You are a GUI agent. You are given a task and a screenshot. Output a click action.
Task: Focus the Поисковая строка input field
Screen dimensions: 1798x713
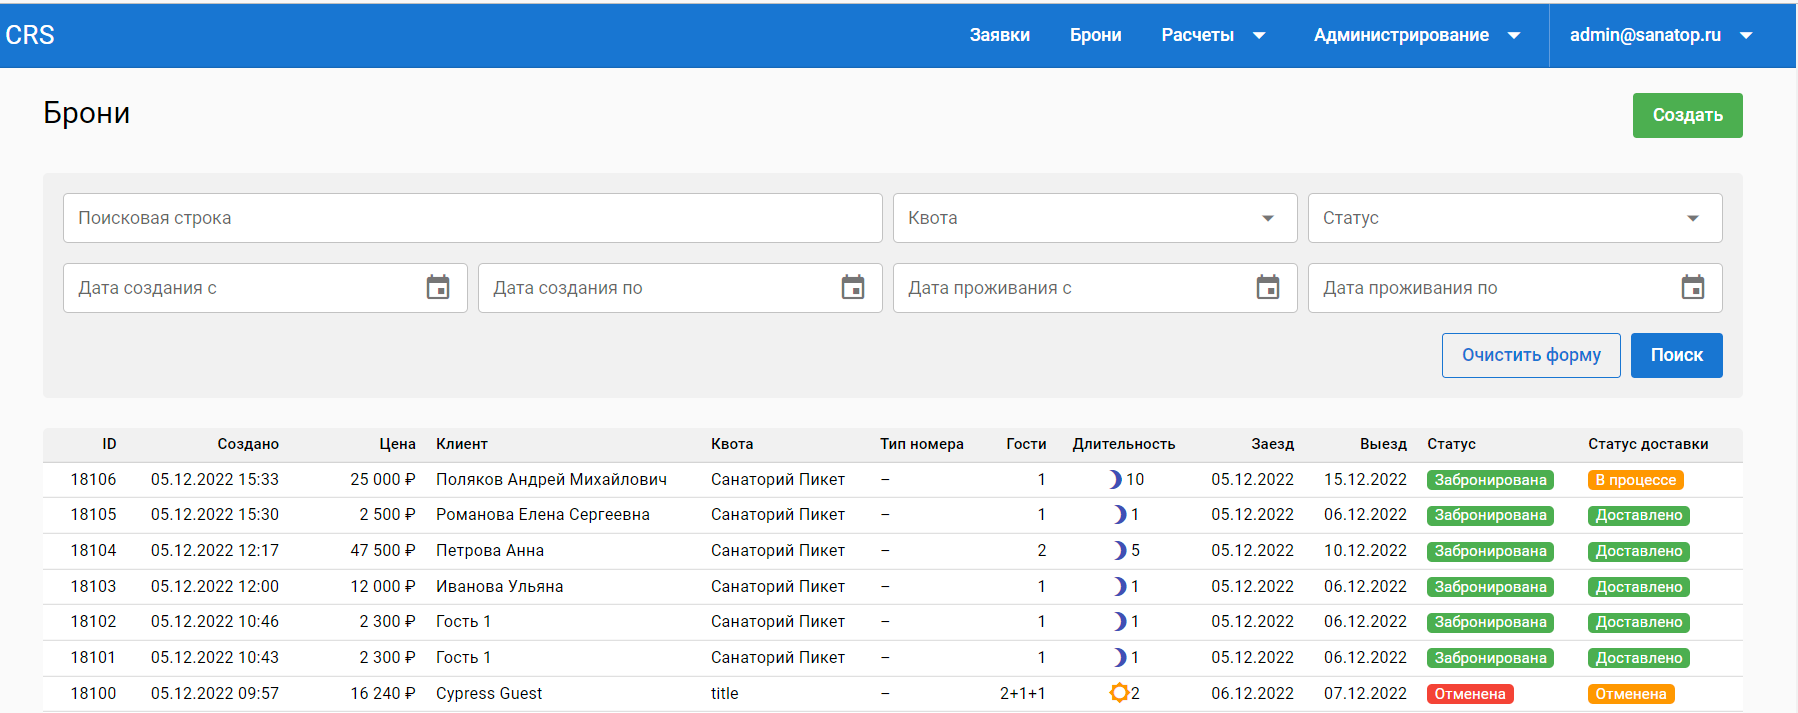[x=472, y=218]
